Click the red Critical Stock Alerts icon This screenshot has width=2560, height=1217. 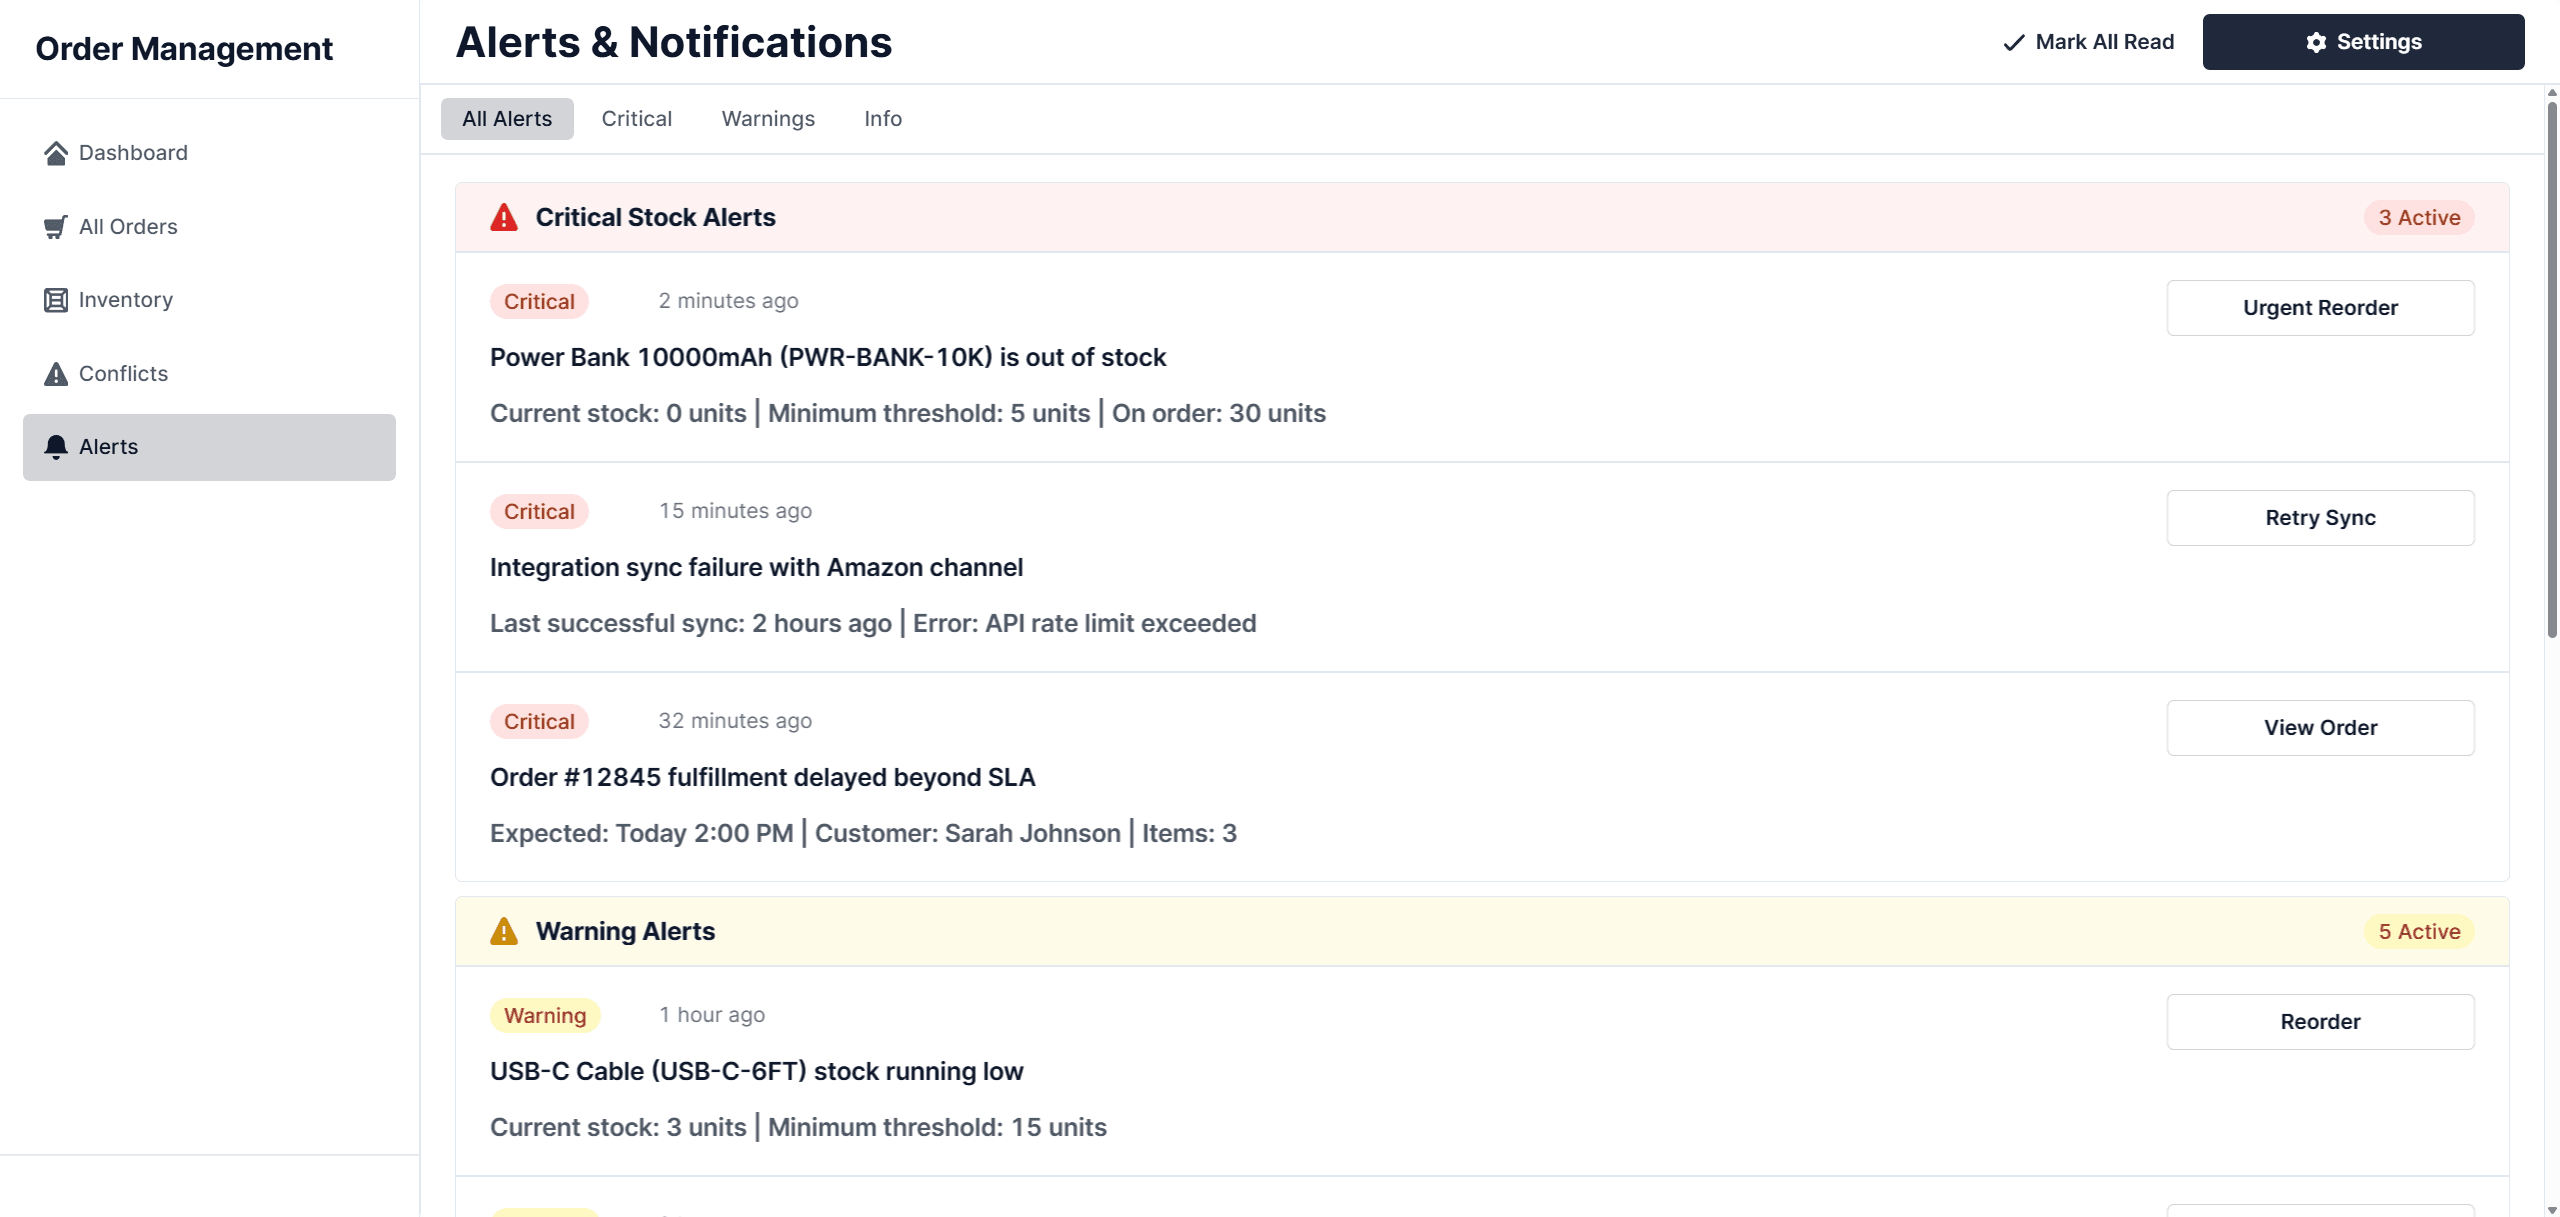(504, 218)
